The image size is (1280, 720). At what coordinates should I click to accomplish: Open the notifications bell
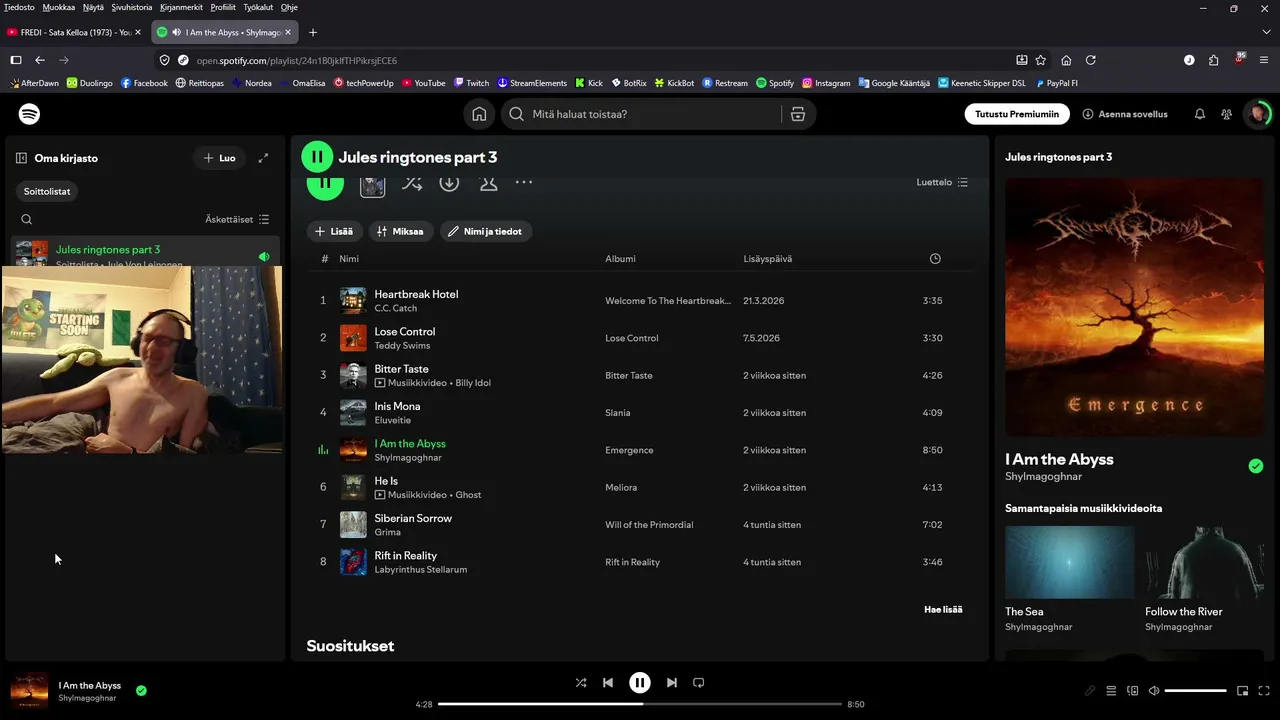[x=1200, y=114]
